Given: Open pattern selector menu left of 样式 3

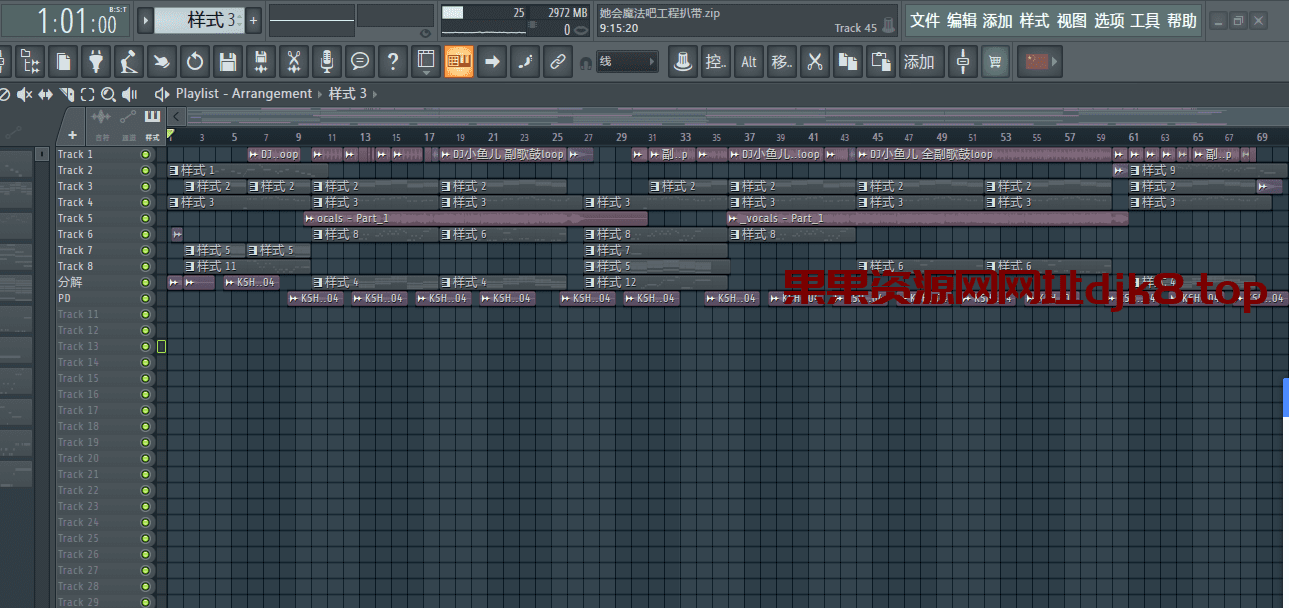Looking at the screenshot, I should (x=146, y=20).
